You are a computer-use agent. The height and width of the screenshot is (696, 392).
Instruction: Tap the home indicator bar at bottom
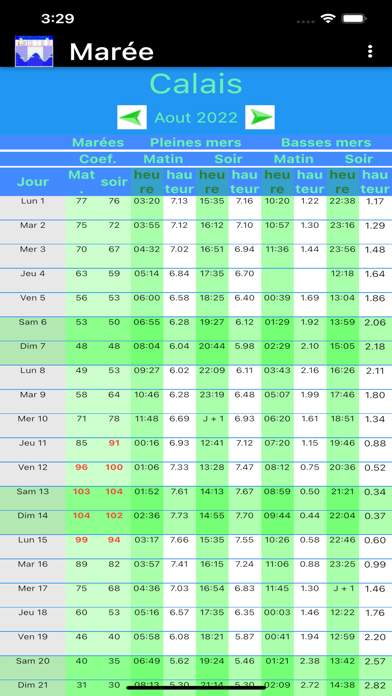pyautogui.click(x=196, y=688)
